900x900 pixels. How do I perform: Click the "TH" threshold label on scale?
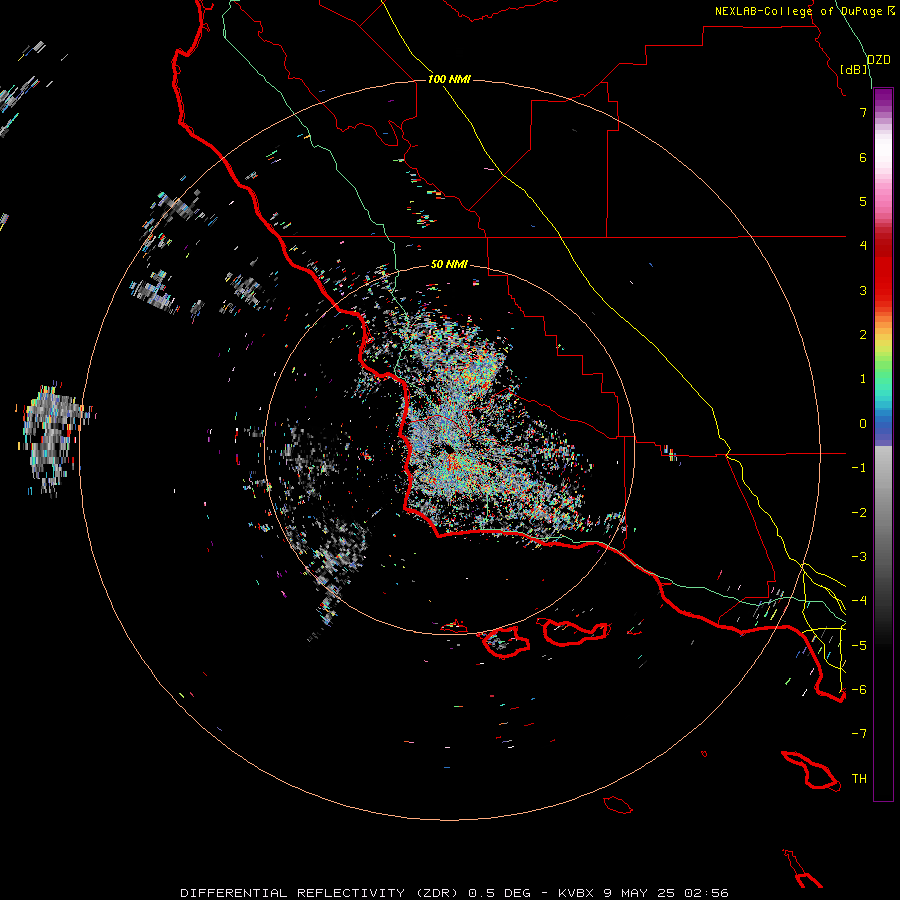859,779
